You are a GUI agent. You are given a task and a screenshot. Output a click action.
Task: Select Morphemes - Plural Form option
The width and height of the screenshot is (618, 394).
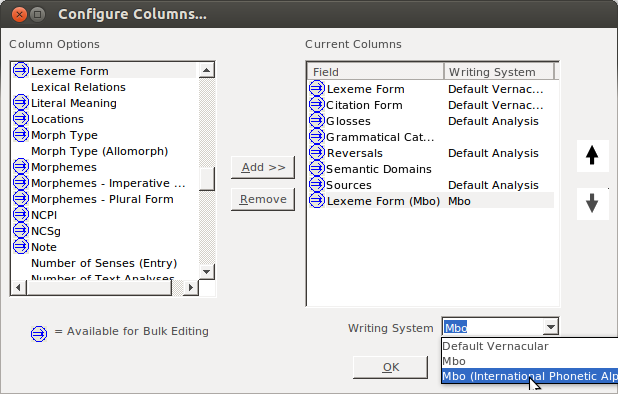pyautogui.click(x=102, y=199)
